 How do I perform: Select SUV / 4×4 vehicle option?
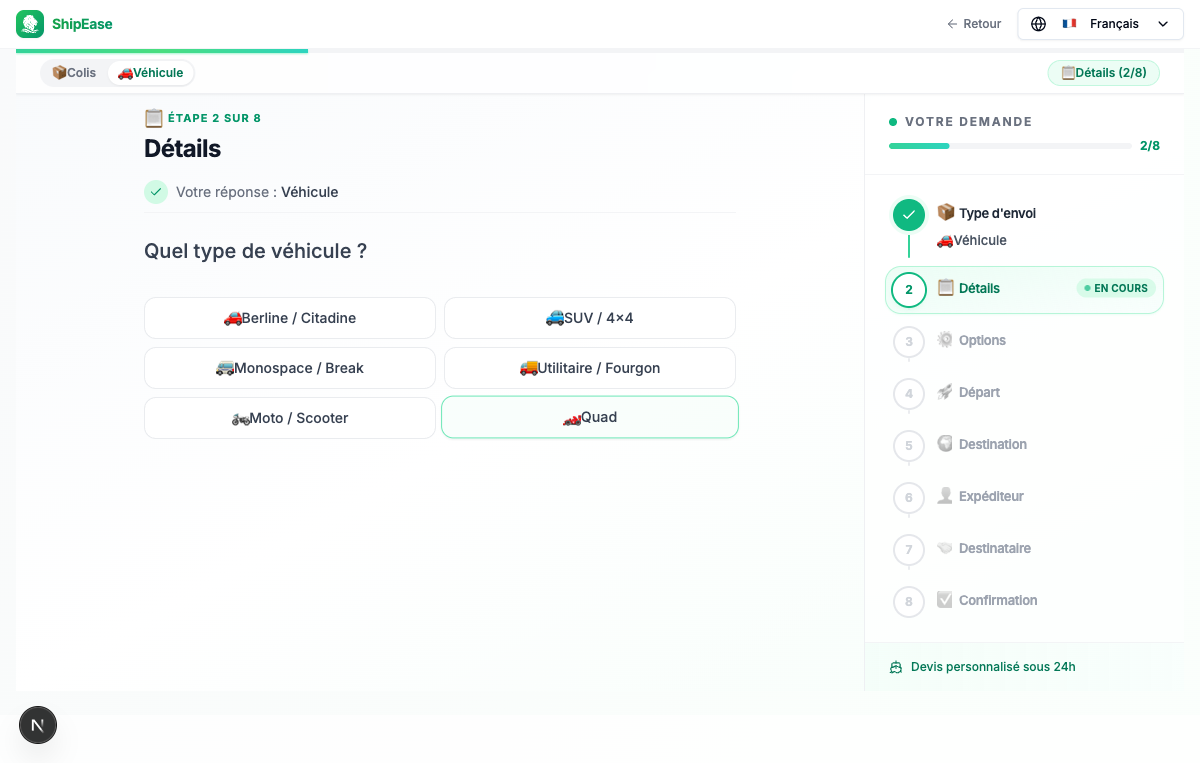coord(590,318)
